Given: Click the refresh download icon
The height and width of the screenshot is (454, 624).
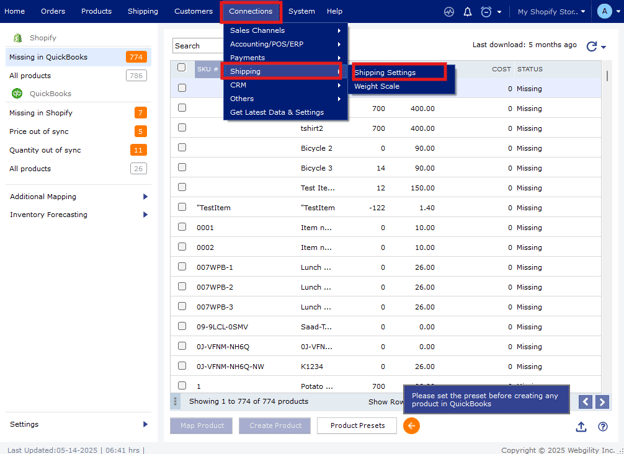Looking at the screenshot, I should point(592,46).
